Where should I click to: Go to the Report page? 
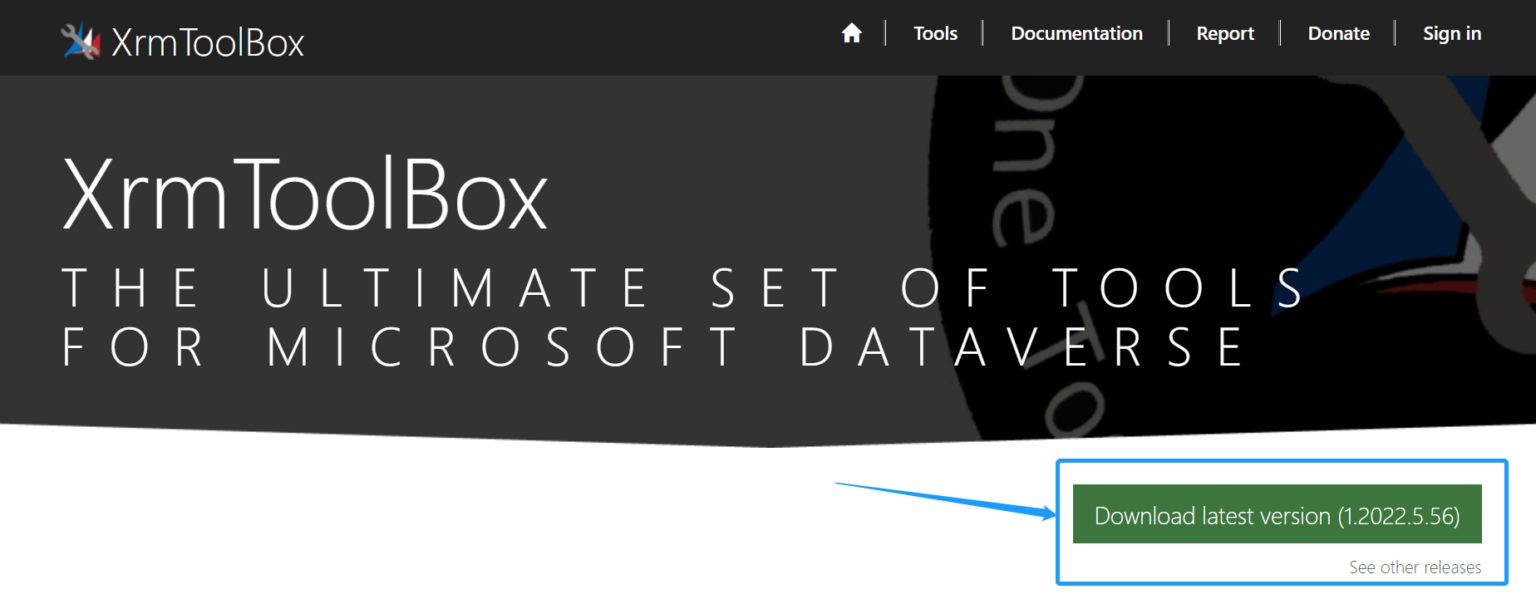tap(1225, 33)
